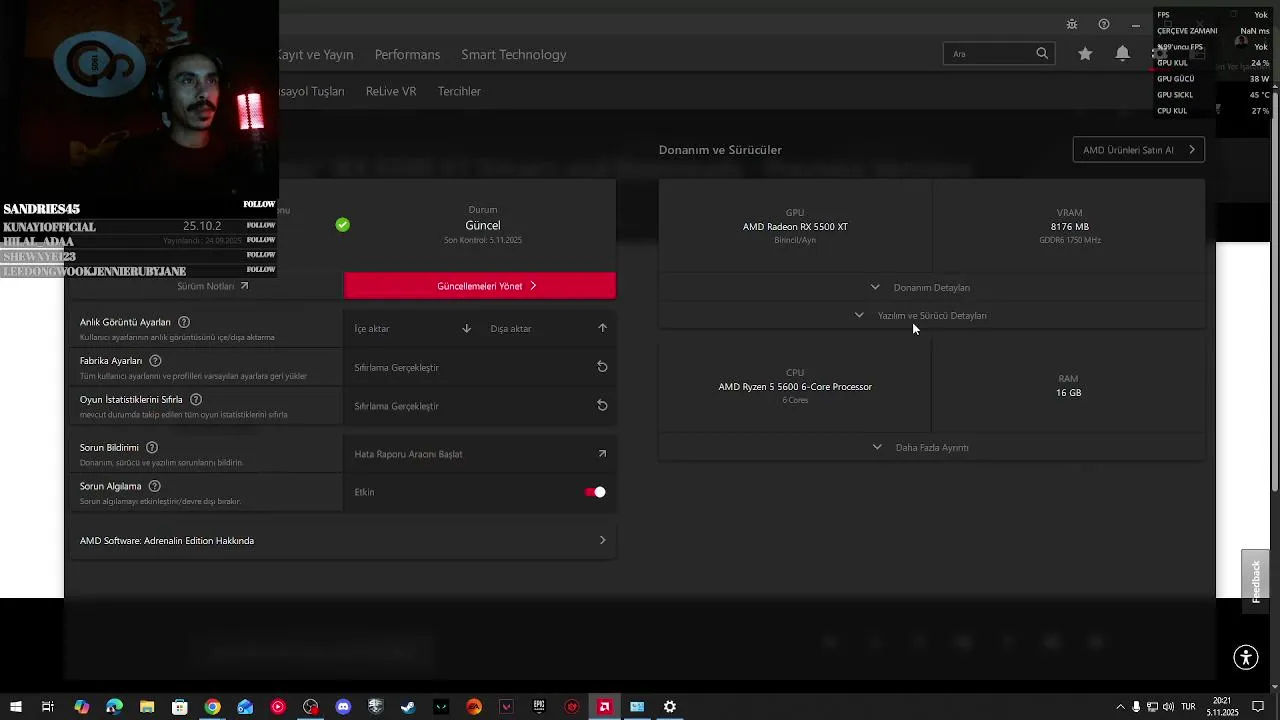Open AMD Software: Adrenalin Edition Hakkında
Screen dimensions: 1280x720
coord(343,541)
